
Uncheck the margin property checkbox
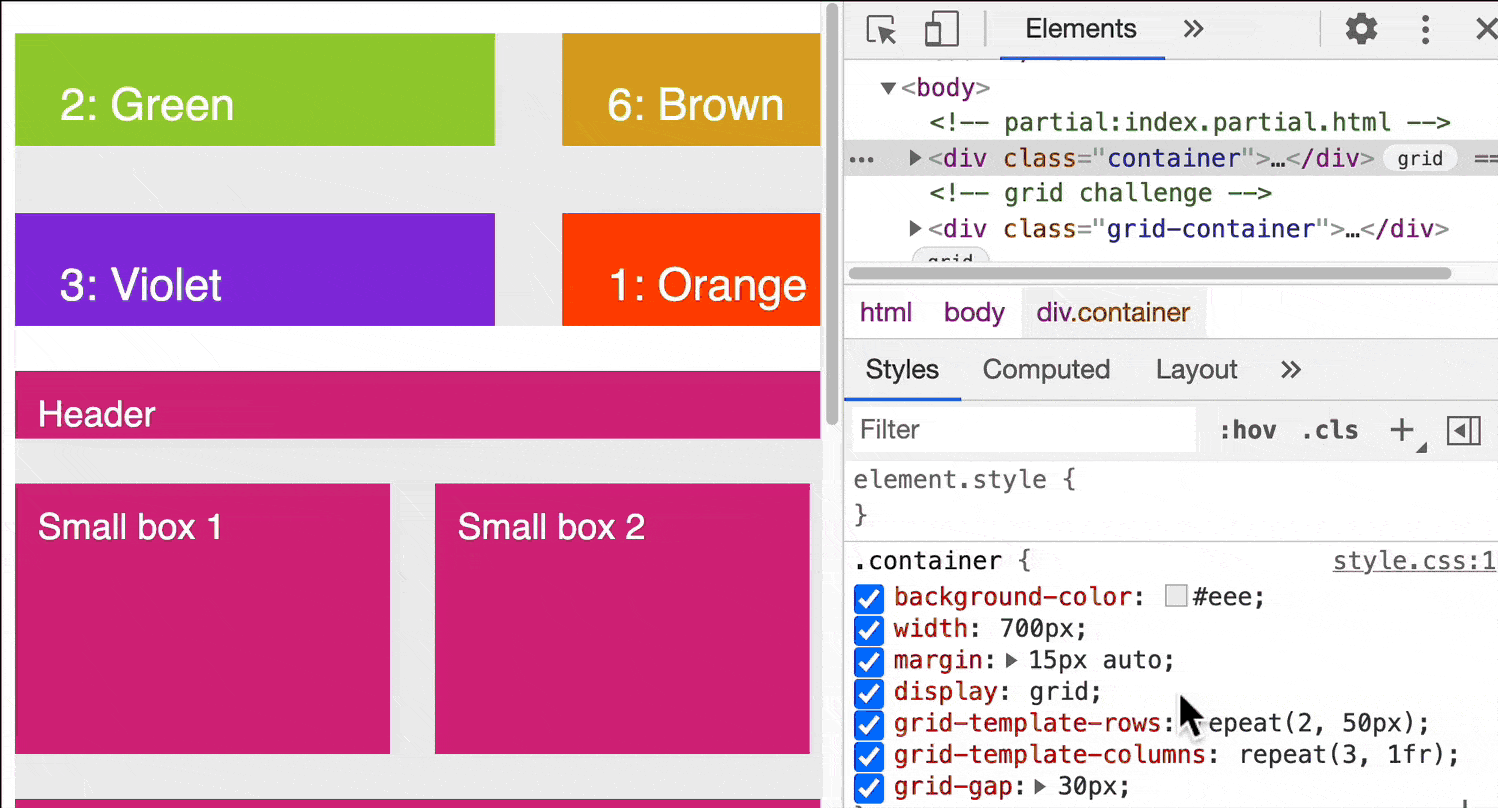(869, 662)
